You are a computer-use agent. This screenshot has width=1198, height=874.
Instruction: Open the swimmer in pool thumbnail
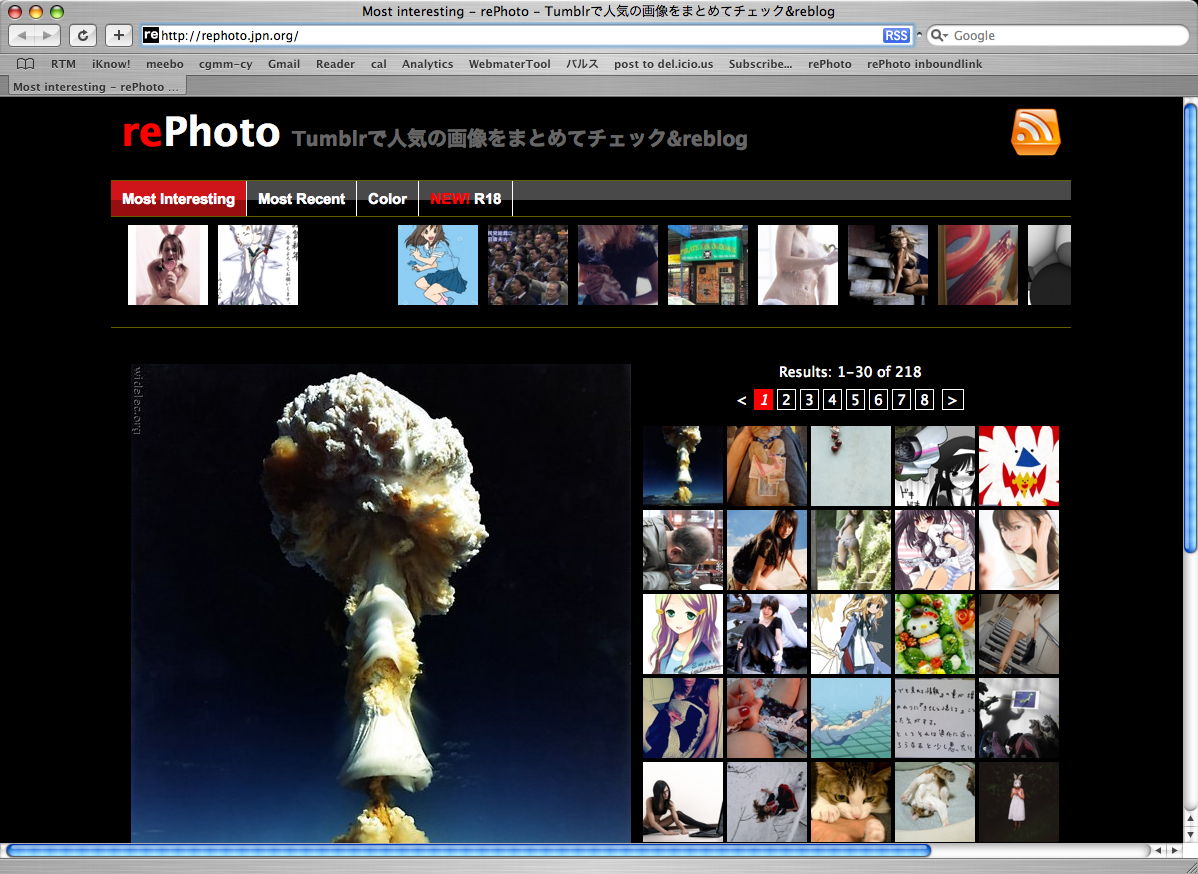[x=851, y=718]
